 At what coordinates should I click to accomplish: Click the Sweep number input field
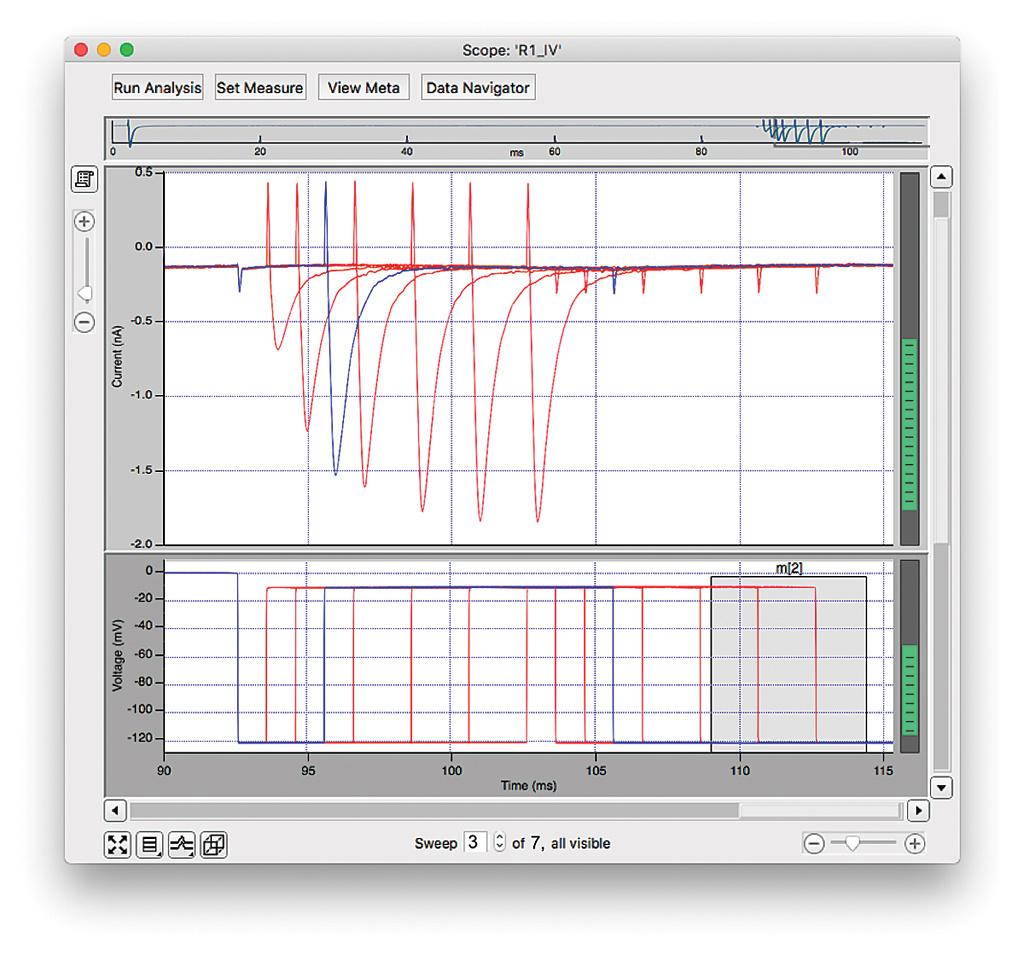[477, 843]
